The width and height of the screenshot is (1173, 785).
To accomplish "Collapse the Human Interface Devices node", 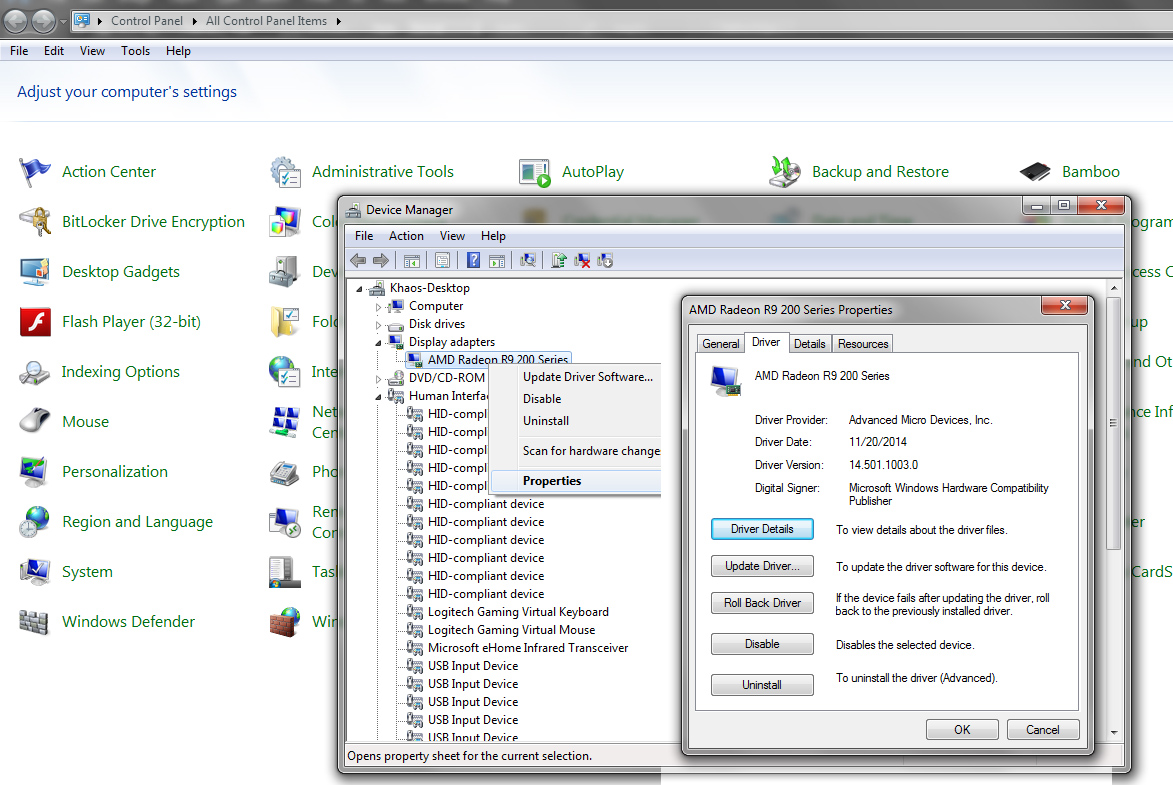I will pyautogui.click(x=378, y=397).
